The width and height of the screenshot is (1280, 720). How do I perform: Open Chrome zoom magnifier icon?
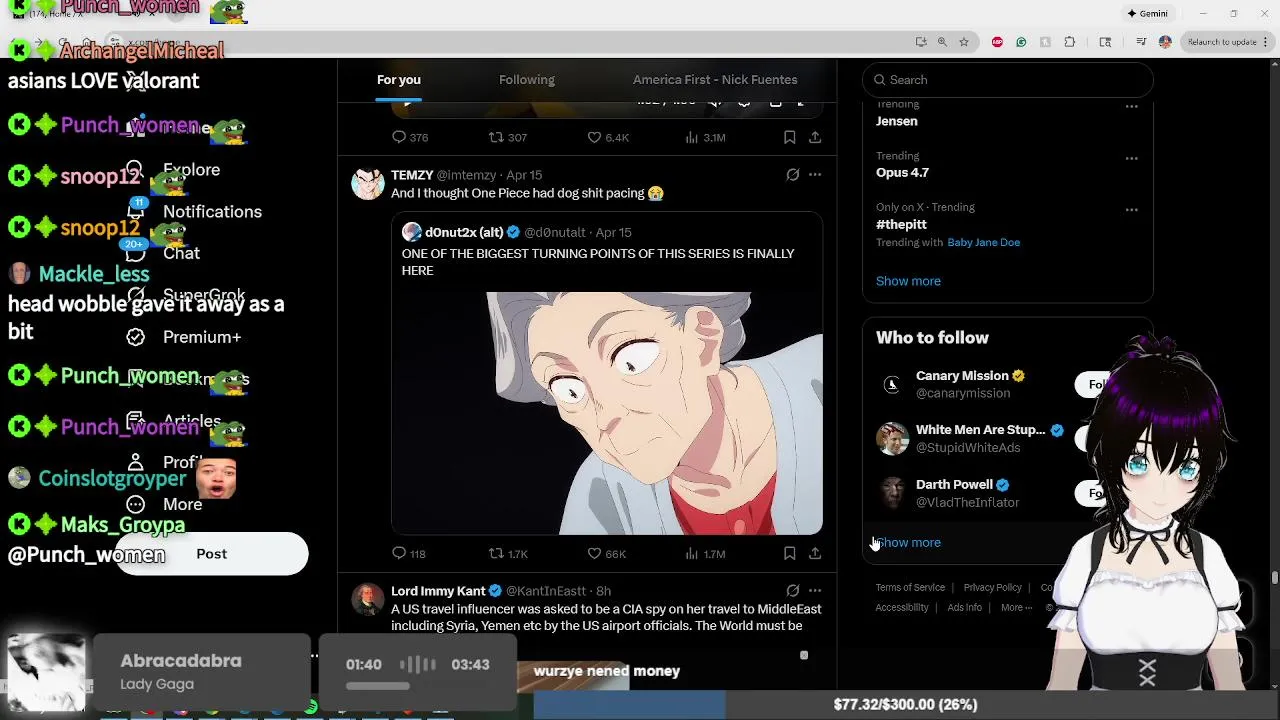tap(942, 42)
